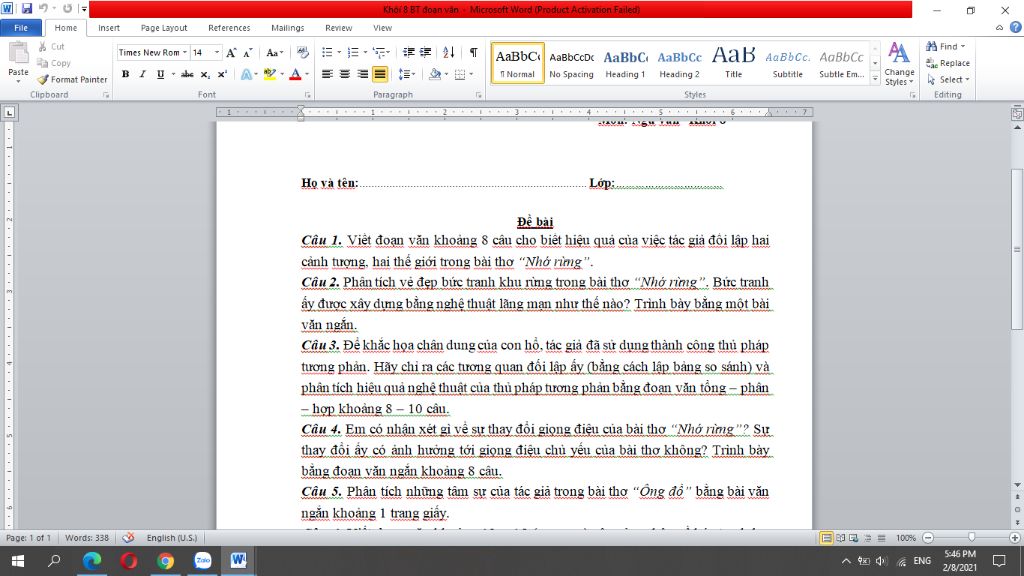The width and height of the screenshot is (1024, 576).
Task: Activate Format Painter
Action: pyautogui.click(x=72, y=79)
